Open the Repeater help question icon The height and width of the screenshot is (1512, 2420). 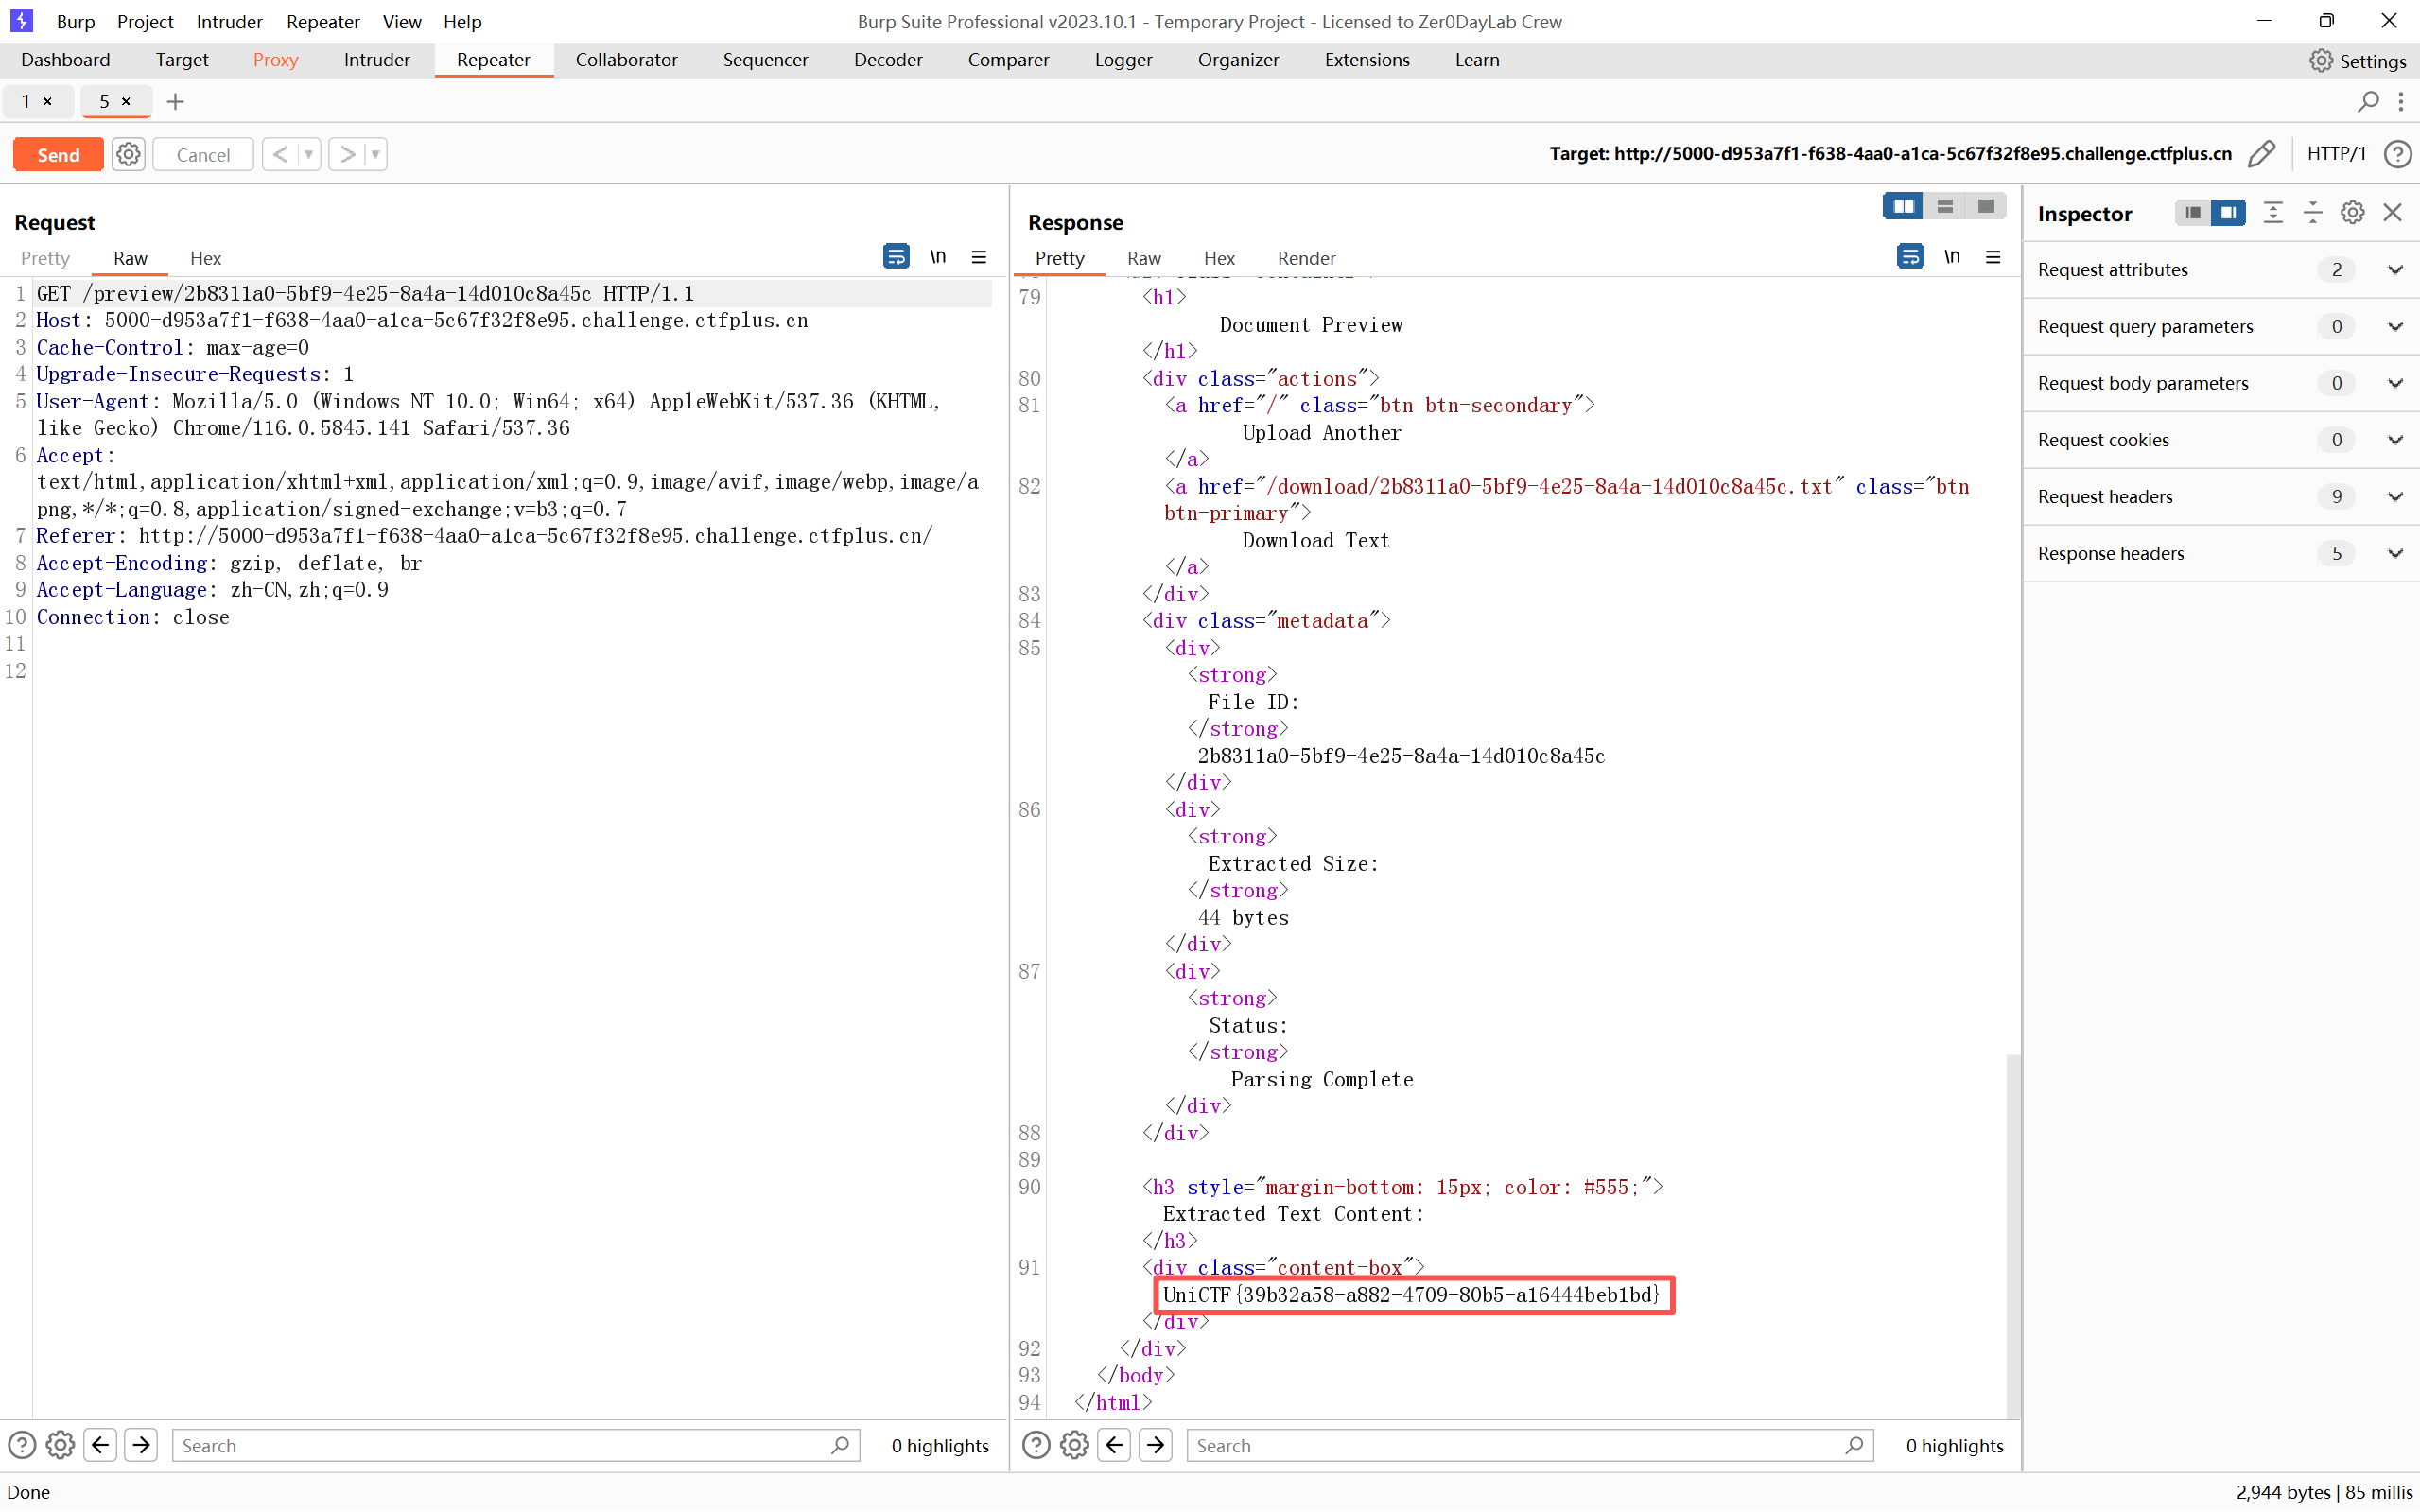(2397, 153)
